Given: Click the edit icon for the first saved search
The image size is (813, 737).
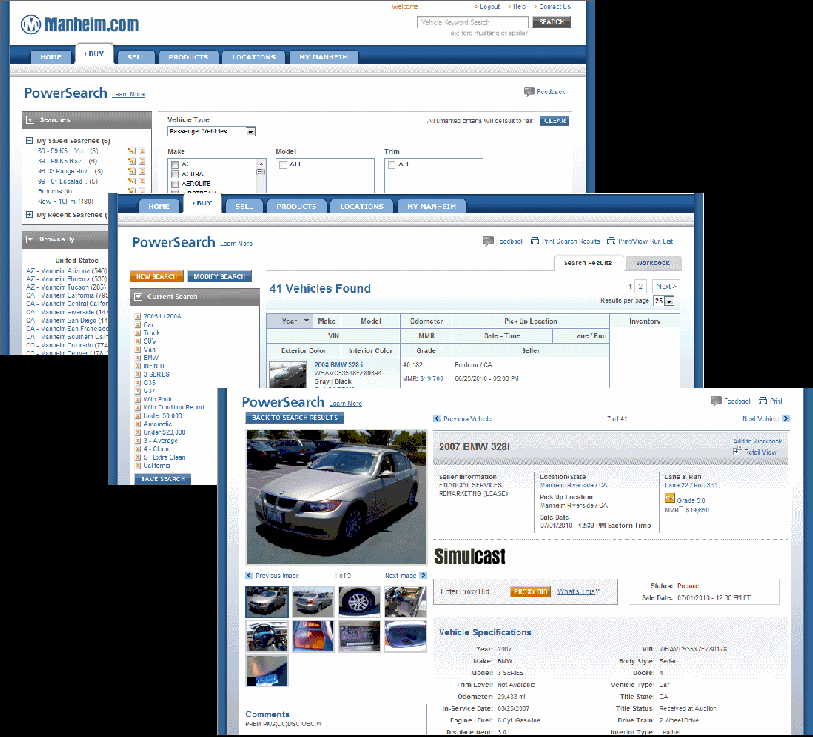Looking at the screenshot, I should tap(132, 151).
